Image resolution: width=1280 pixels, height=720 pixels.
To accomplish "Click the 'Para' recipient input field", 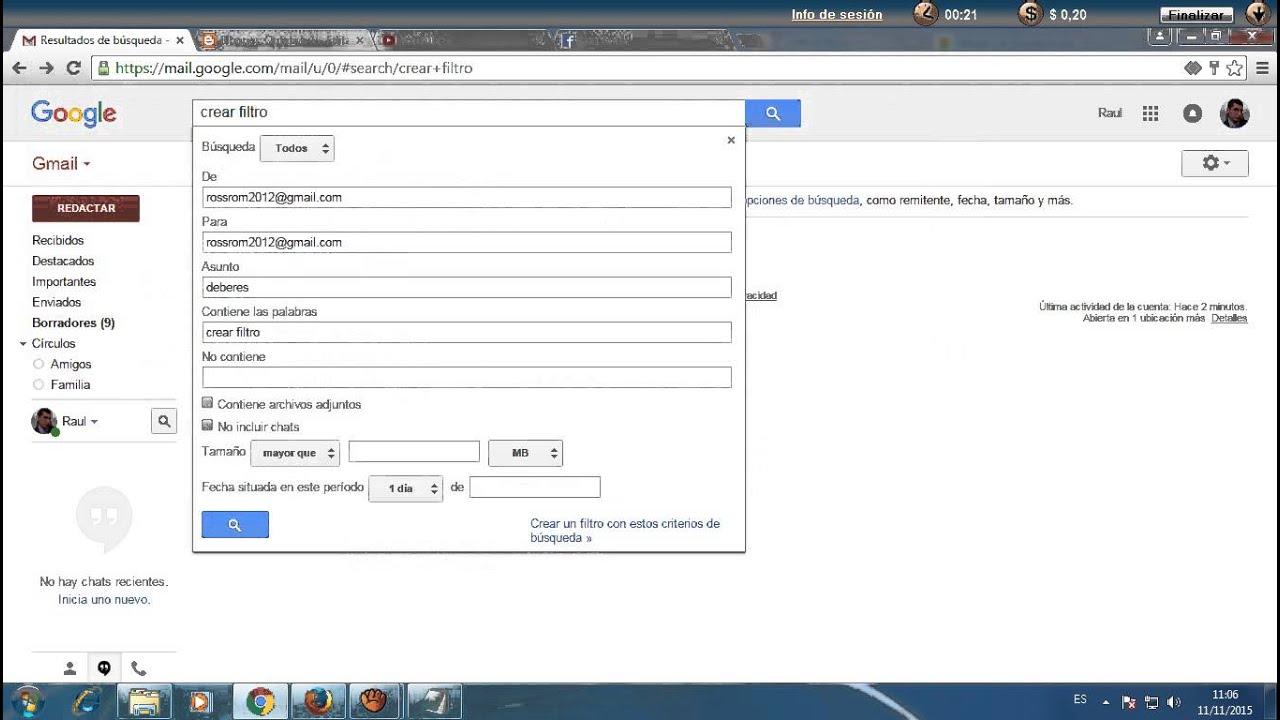I will pos(467,242).
